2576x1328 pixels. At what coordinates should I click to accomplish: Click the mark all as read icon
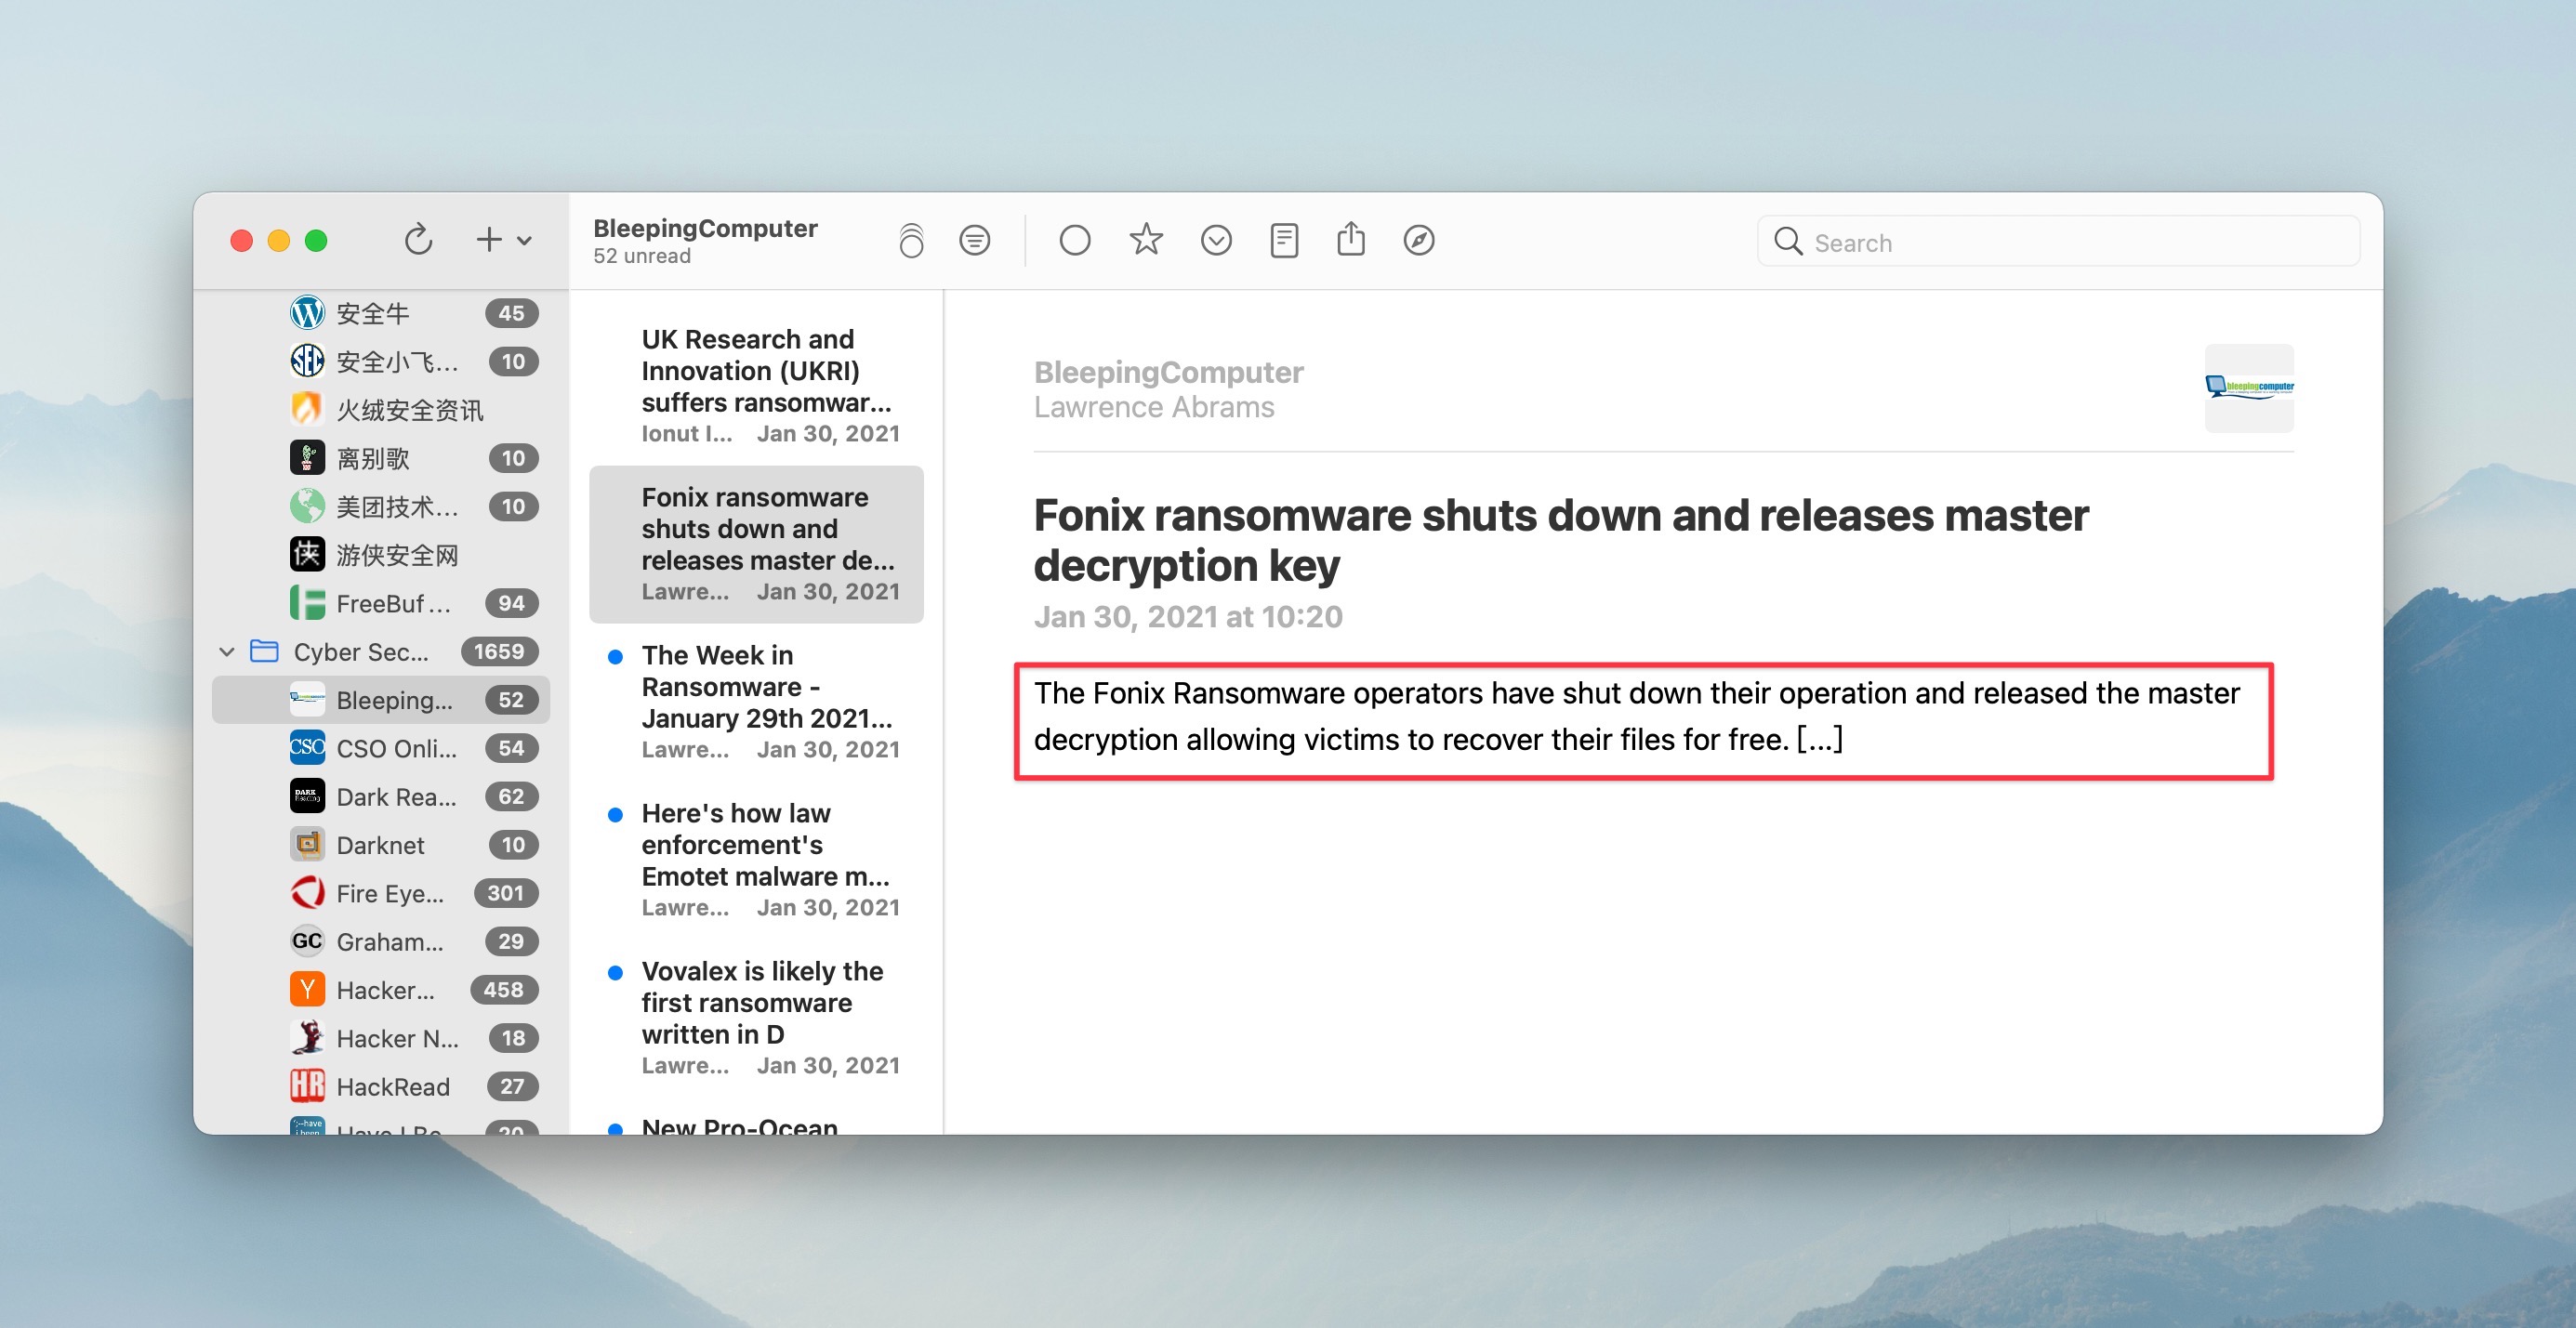[x=911, y=241]
